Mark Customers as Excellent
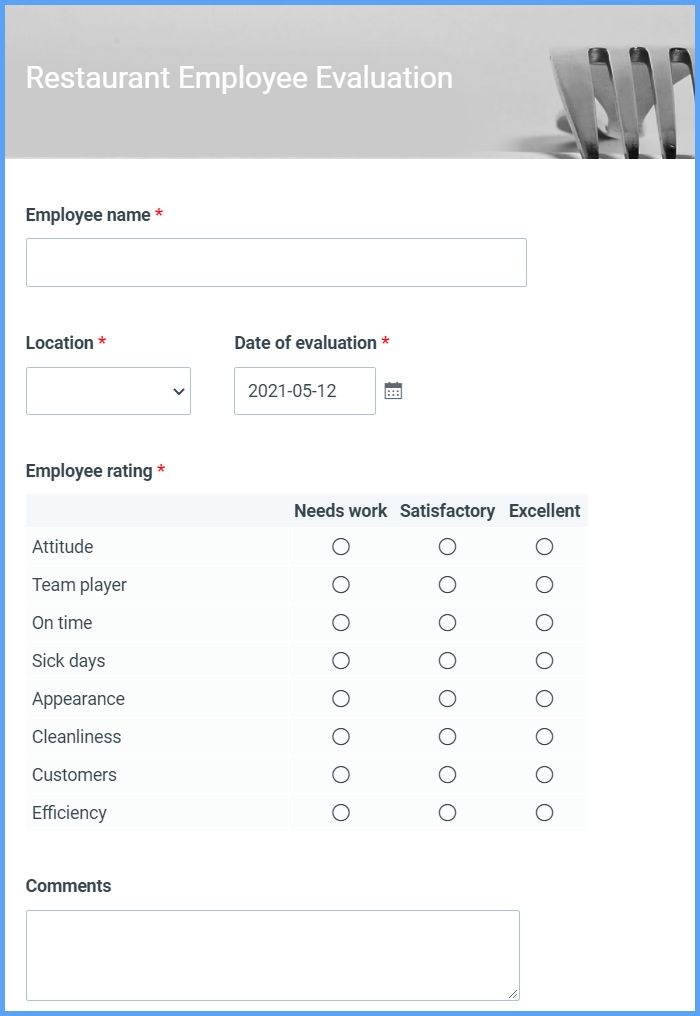This screenshot has height=1016, width=700. (x=543, y=774)
